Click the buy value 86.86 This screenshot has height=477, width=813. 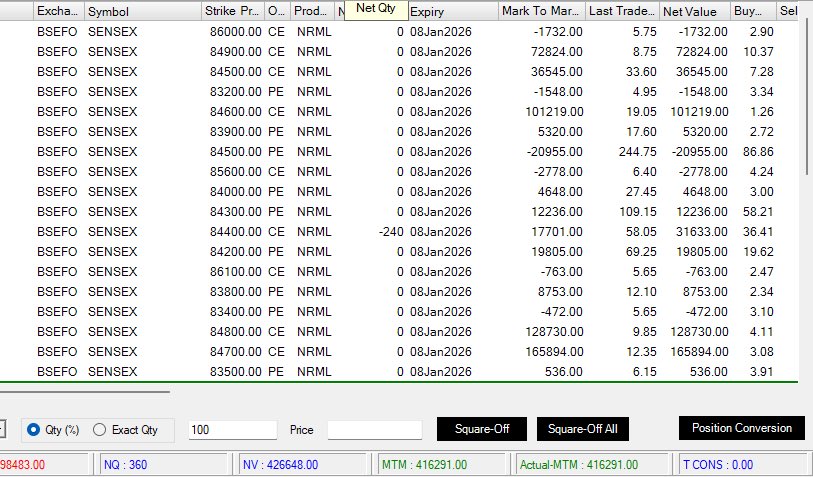(x=758, y=151)
